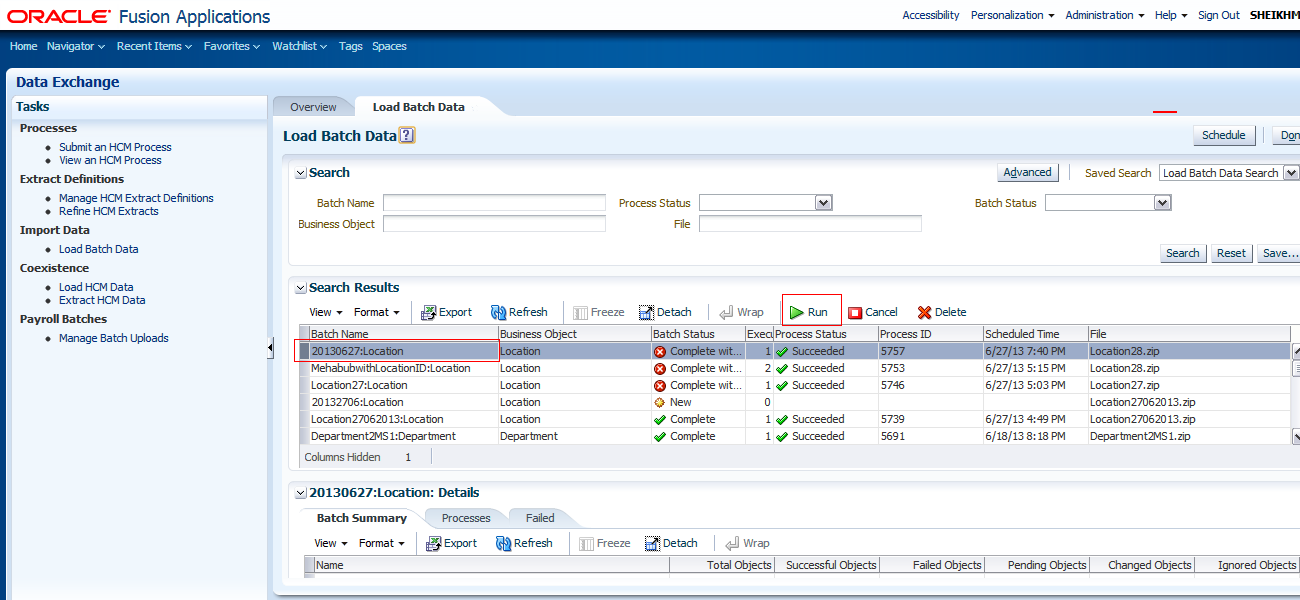
Task: Refresh the search results list
Action: (519, 311)
